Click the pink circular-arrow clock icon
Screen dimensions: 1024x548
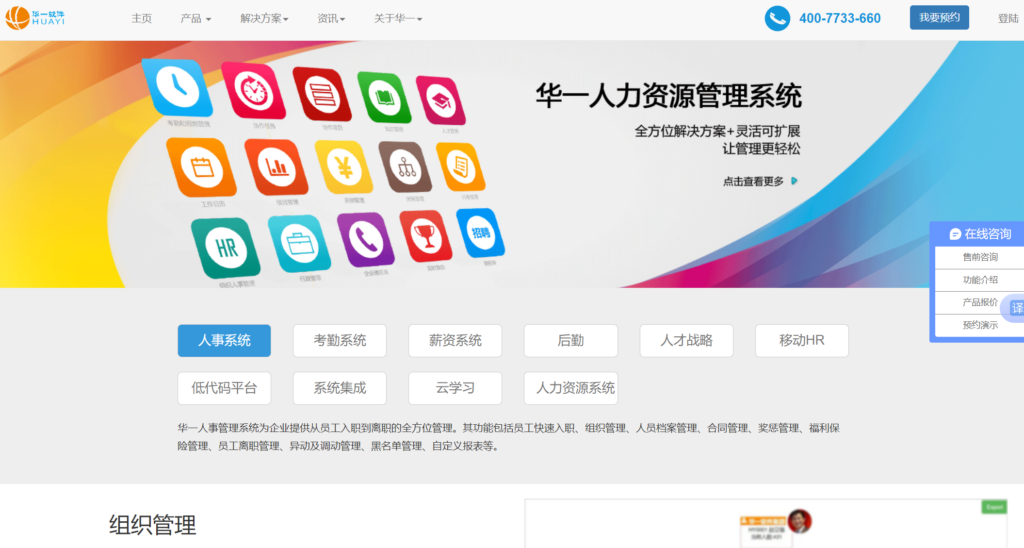tap(253, 91)
